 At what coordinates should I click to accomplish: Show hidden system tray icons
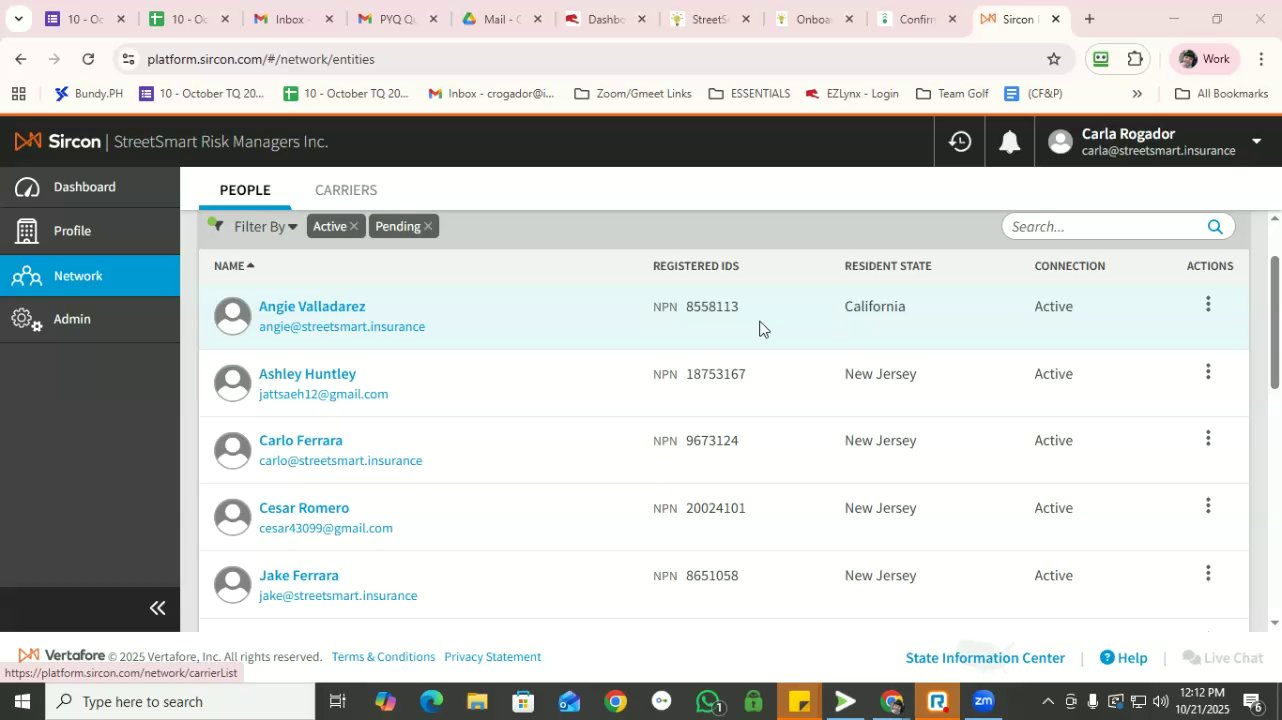pos(1047,701)
